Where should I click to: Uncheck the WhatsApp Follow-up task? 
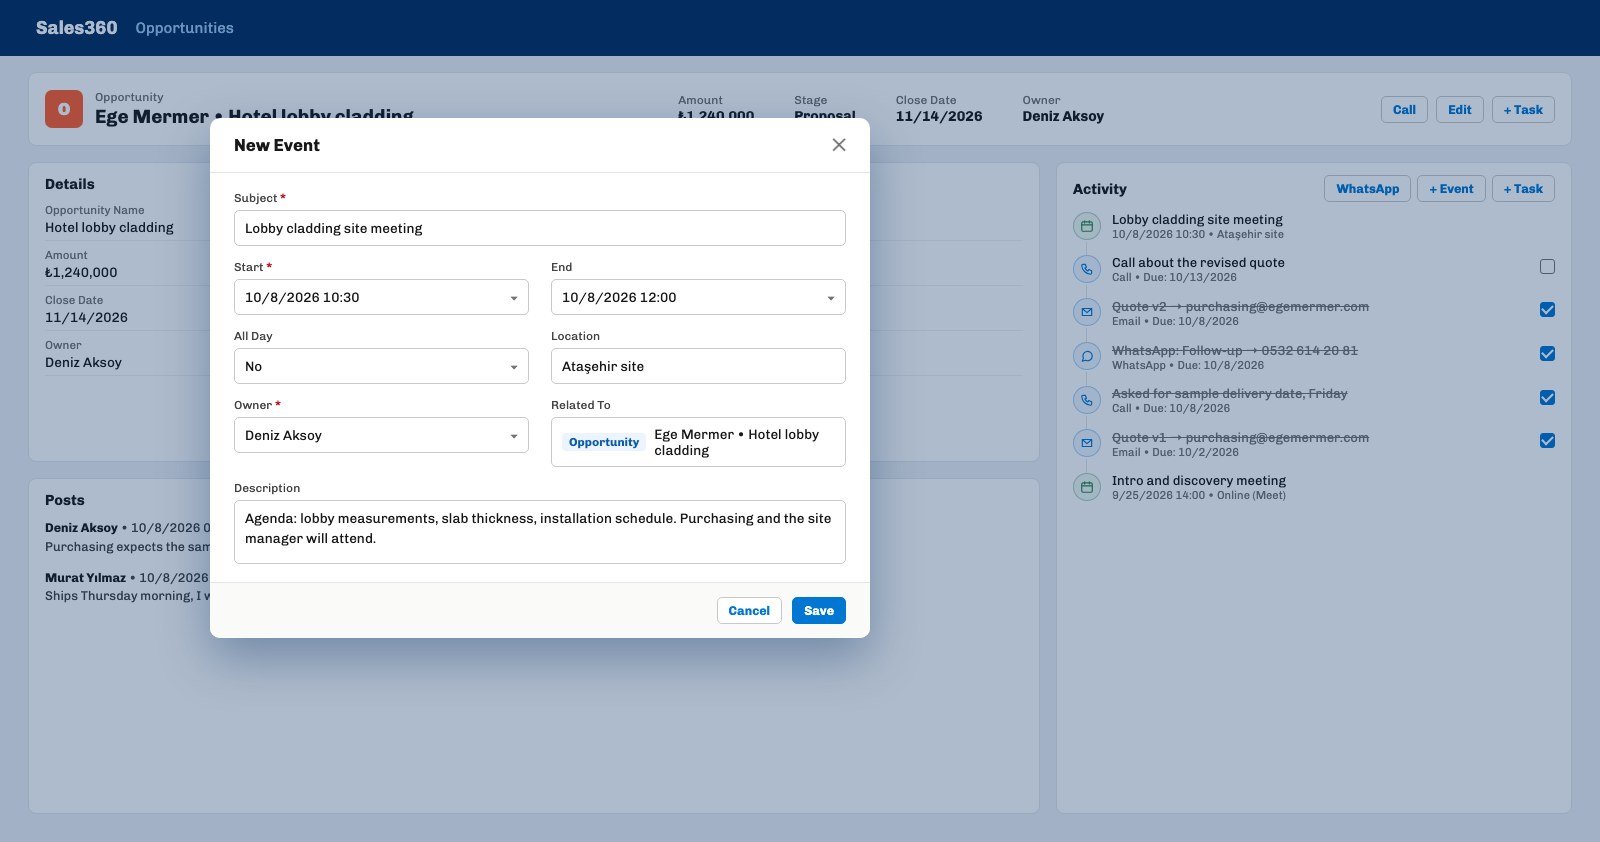click(1547, 353)
